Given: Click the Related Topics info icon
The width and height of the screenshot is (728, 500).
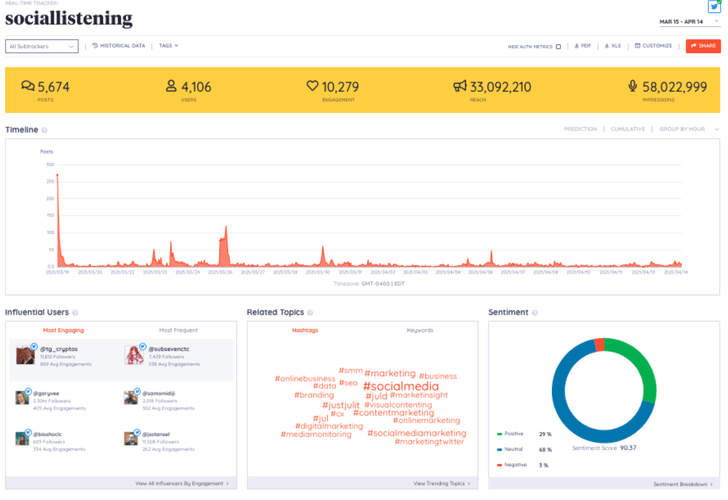Looking at the screenshot, I should pyautogui.click(x=309, y=313).
